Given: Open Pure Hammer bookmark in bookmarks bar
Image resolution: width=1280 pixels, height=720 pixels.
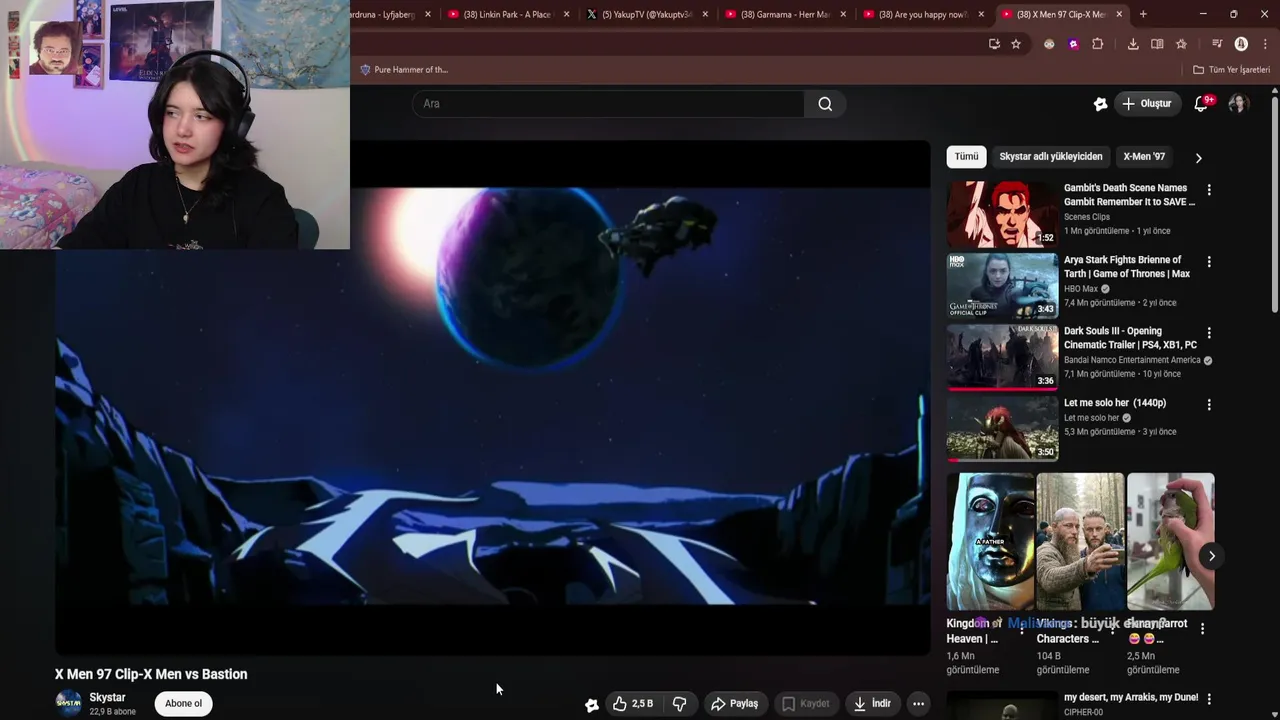Looking at the screenshot, I should [x=404, y=70].
